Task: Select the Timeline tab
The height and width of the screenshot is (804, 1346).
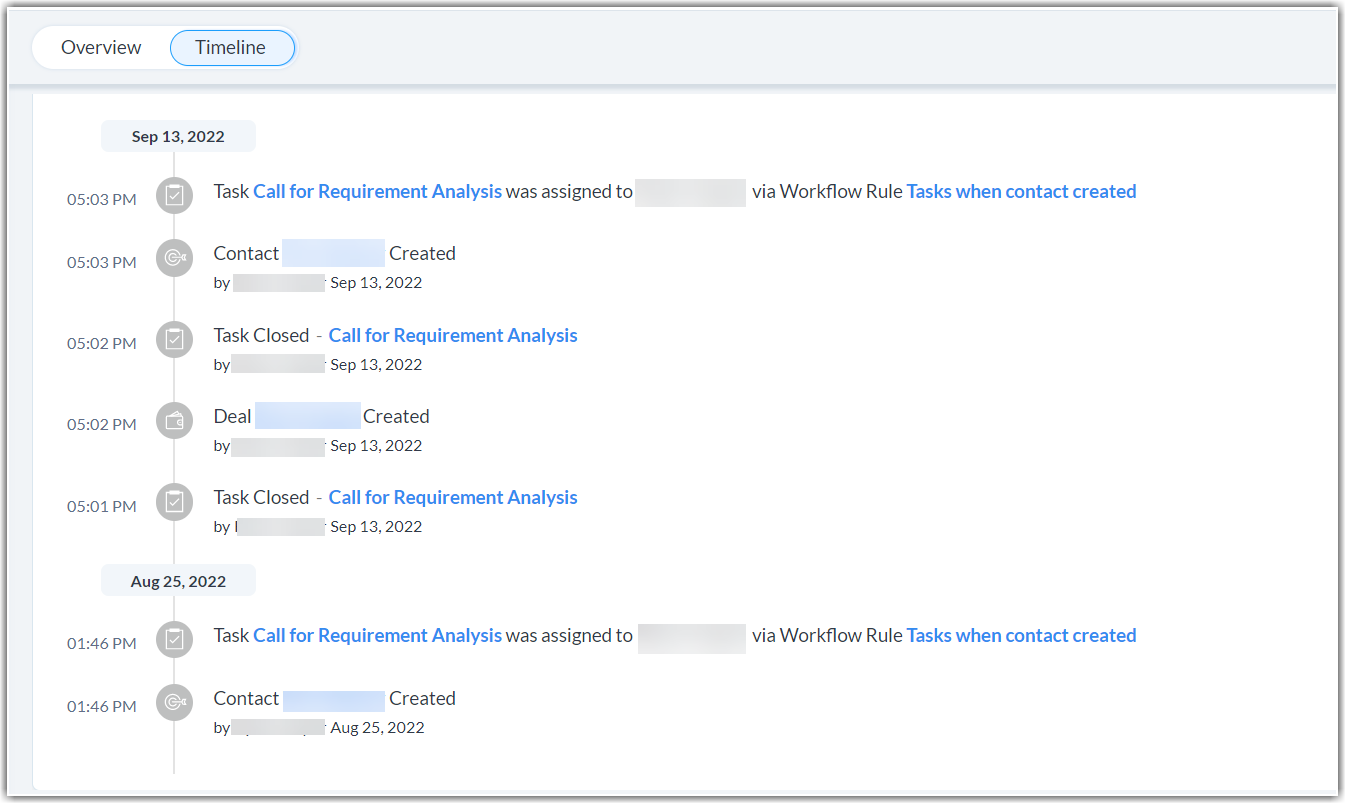Action: tap(231, 48)
